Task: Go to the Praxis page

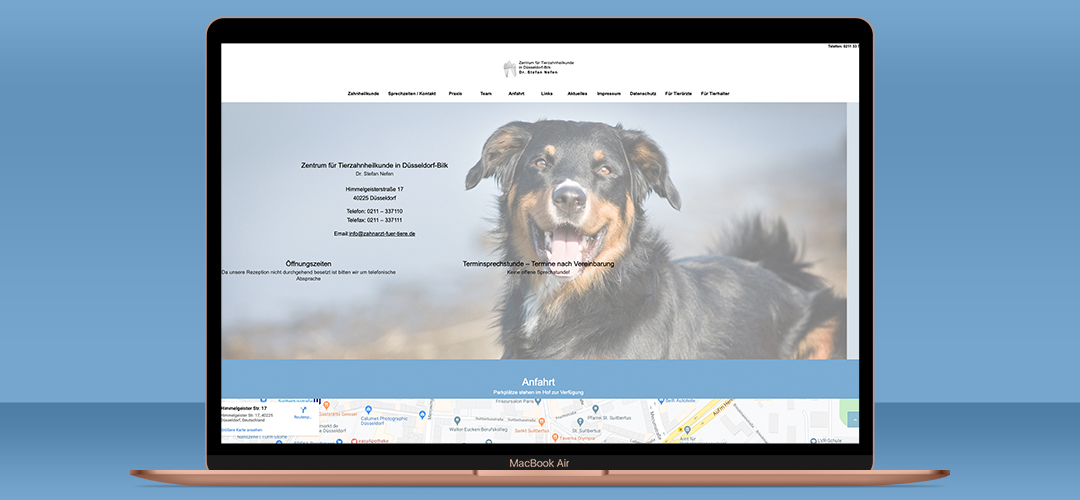Action: (x=455, y=93)
